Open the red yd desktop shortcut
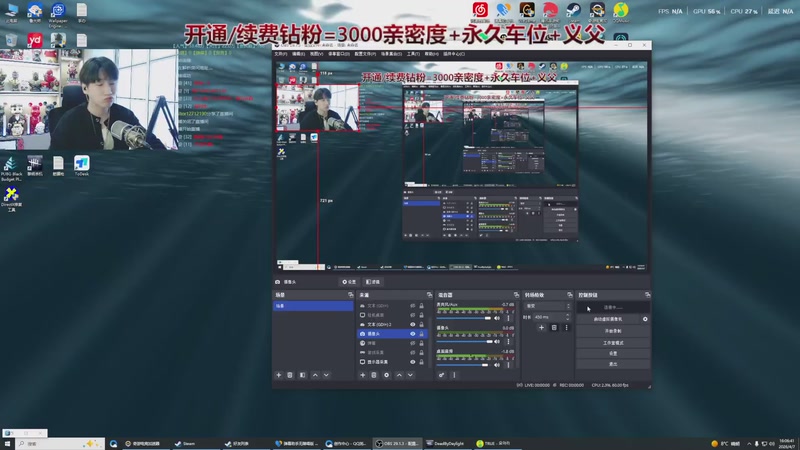 [35, 40]
